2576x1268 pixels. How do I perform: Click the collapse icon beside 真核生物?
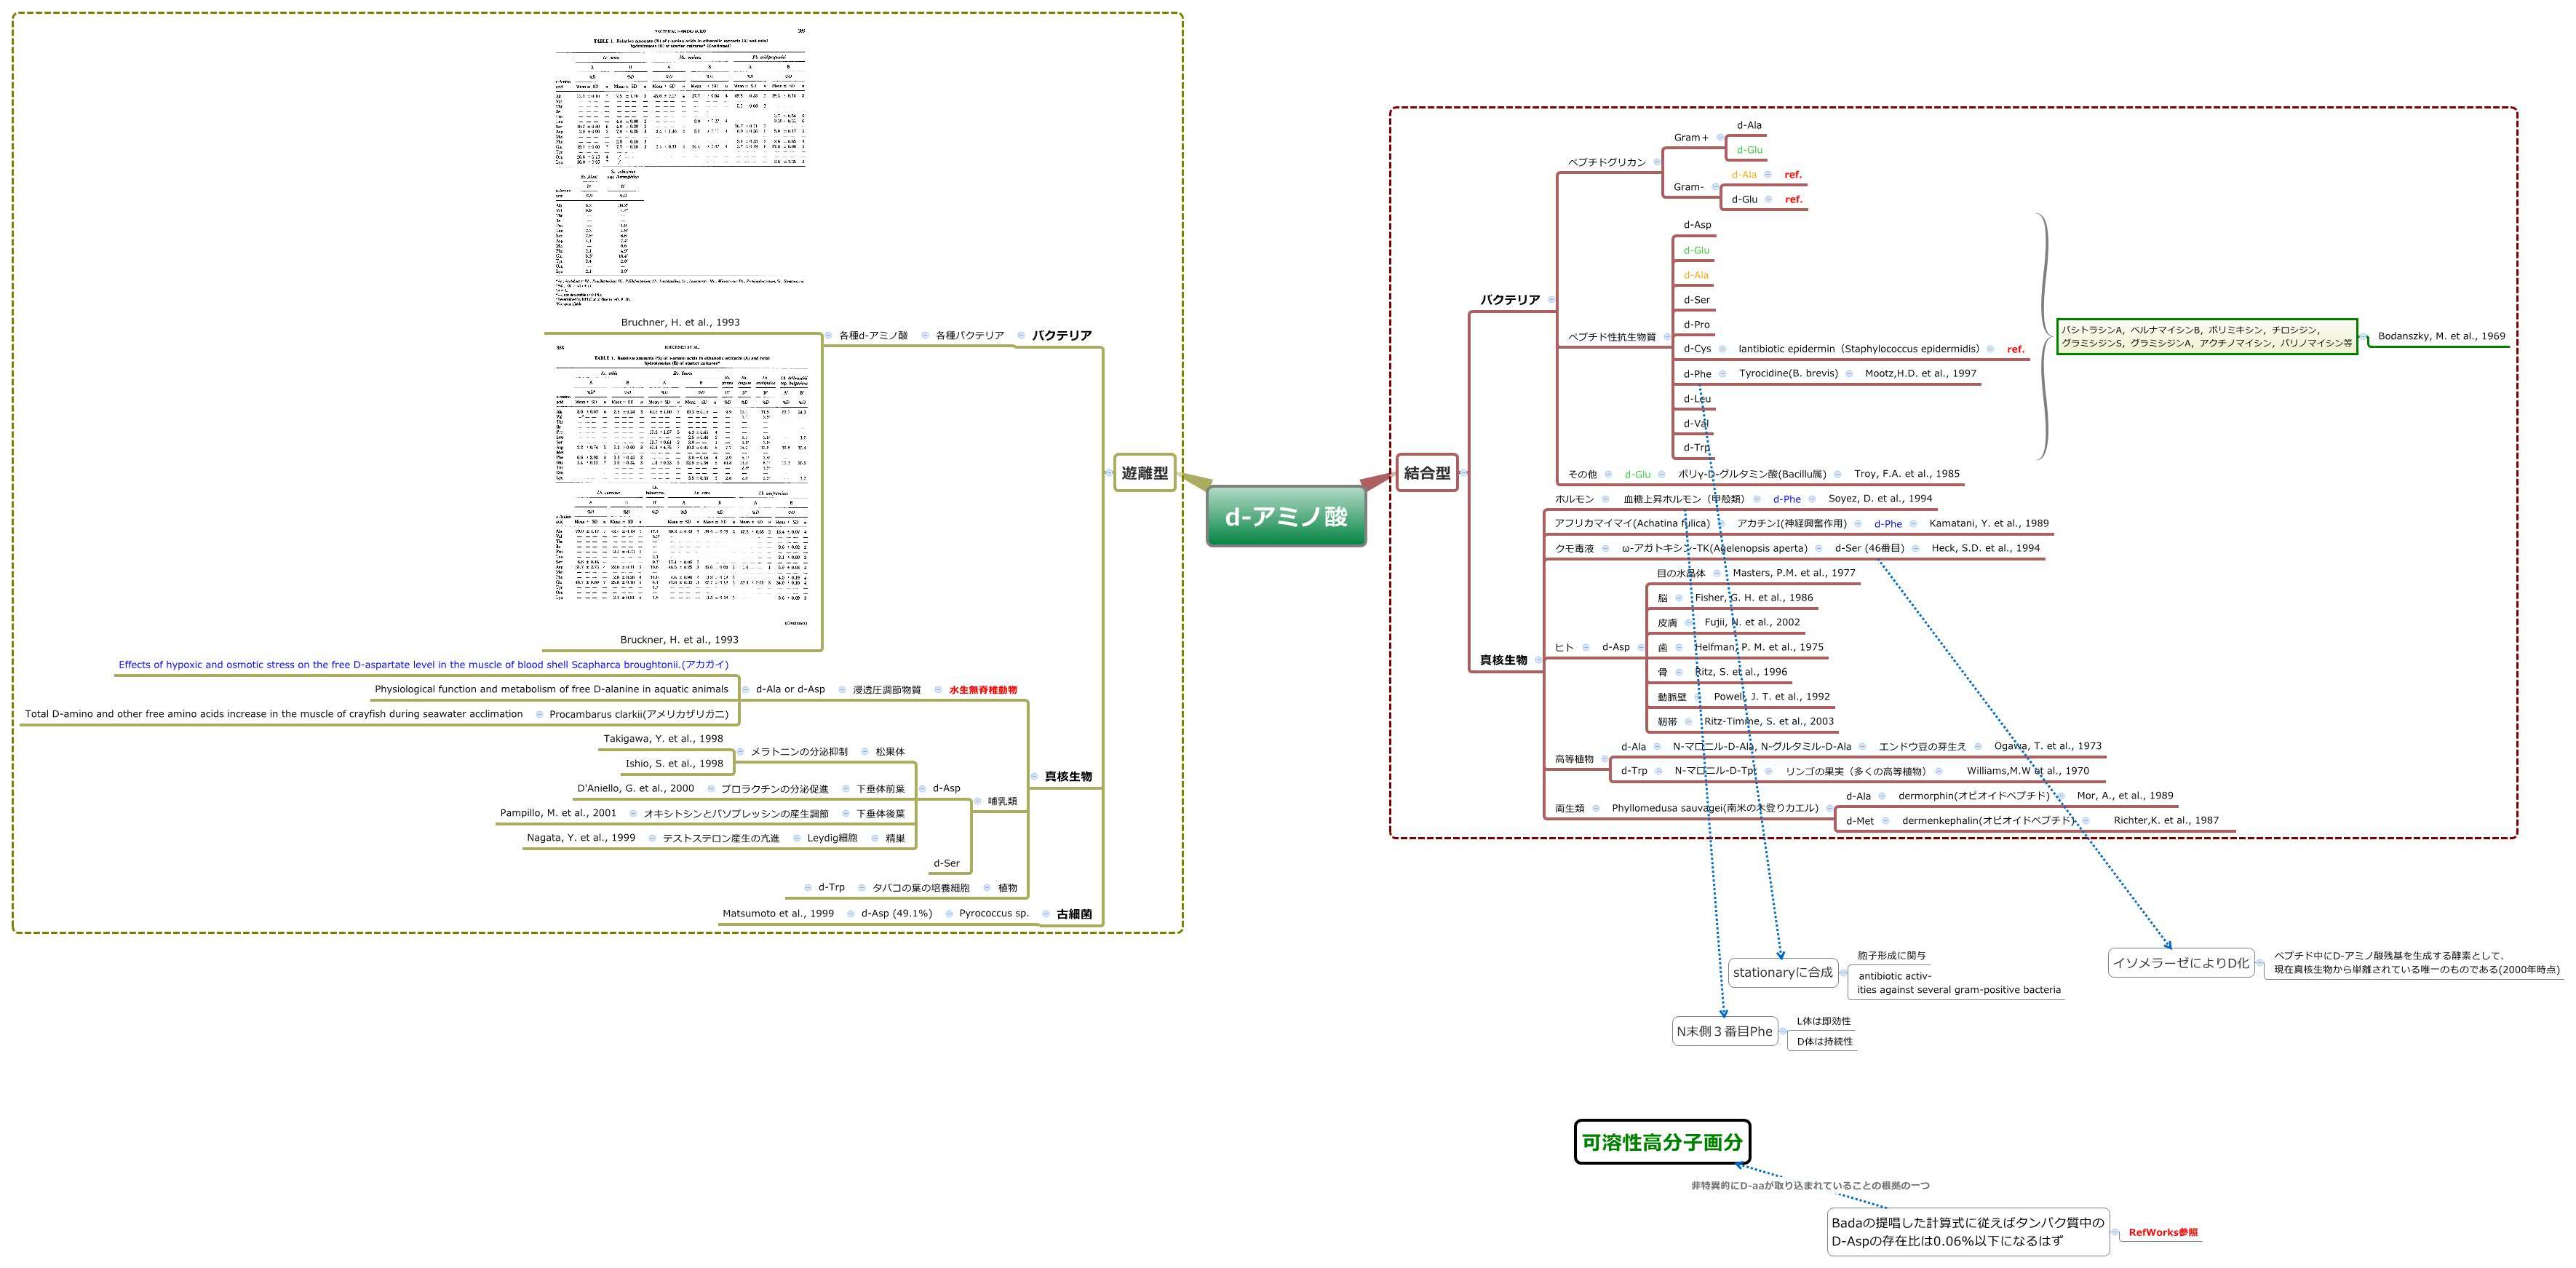[x=1539, y=659]
